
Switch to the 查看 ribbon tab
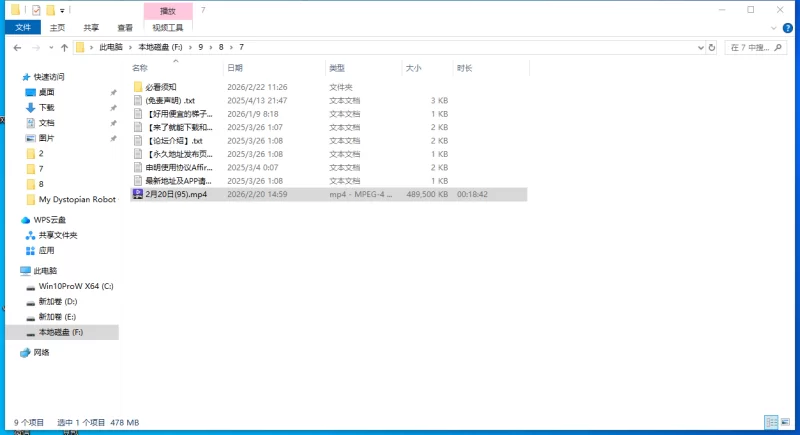[x=125, y=28]
